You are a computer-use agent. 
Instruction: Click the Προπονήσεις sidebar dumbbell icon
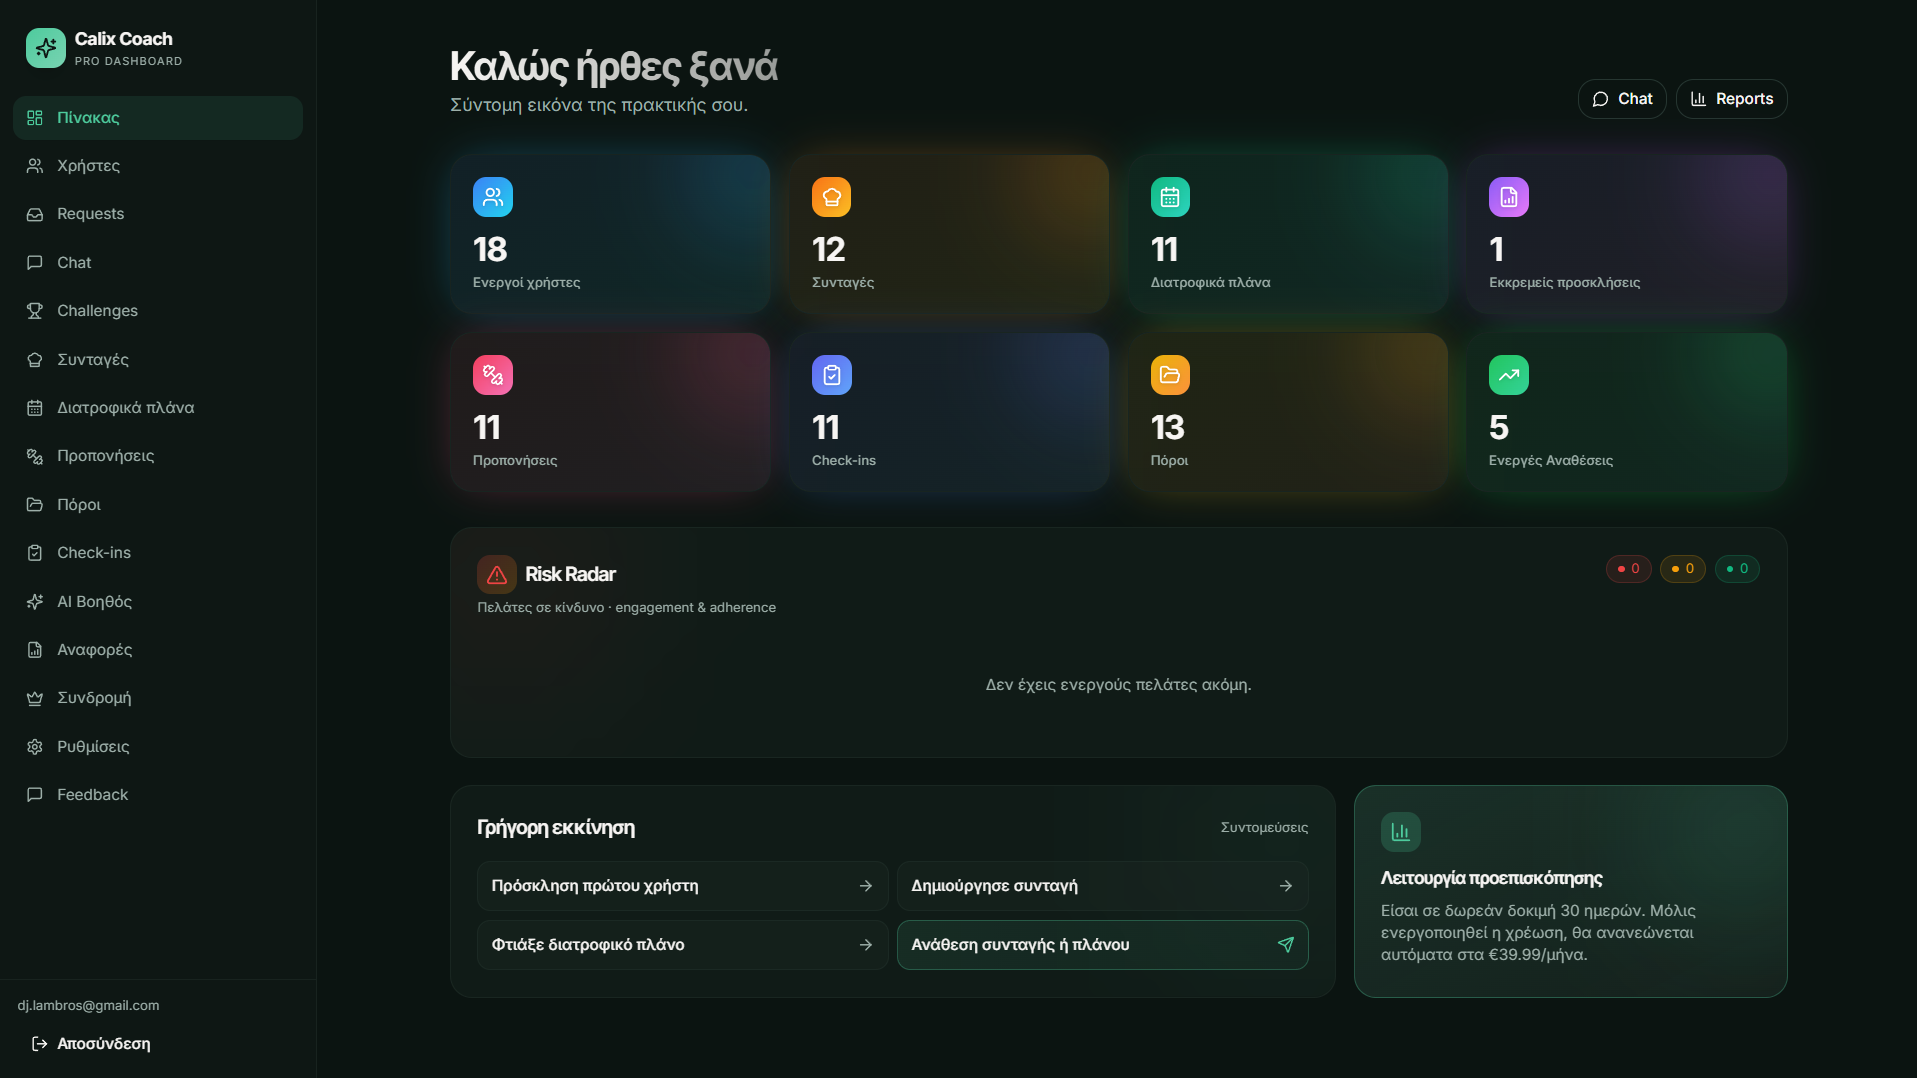point(35,456)
